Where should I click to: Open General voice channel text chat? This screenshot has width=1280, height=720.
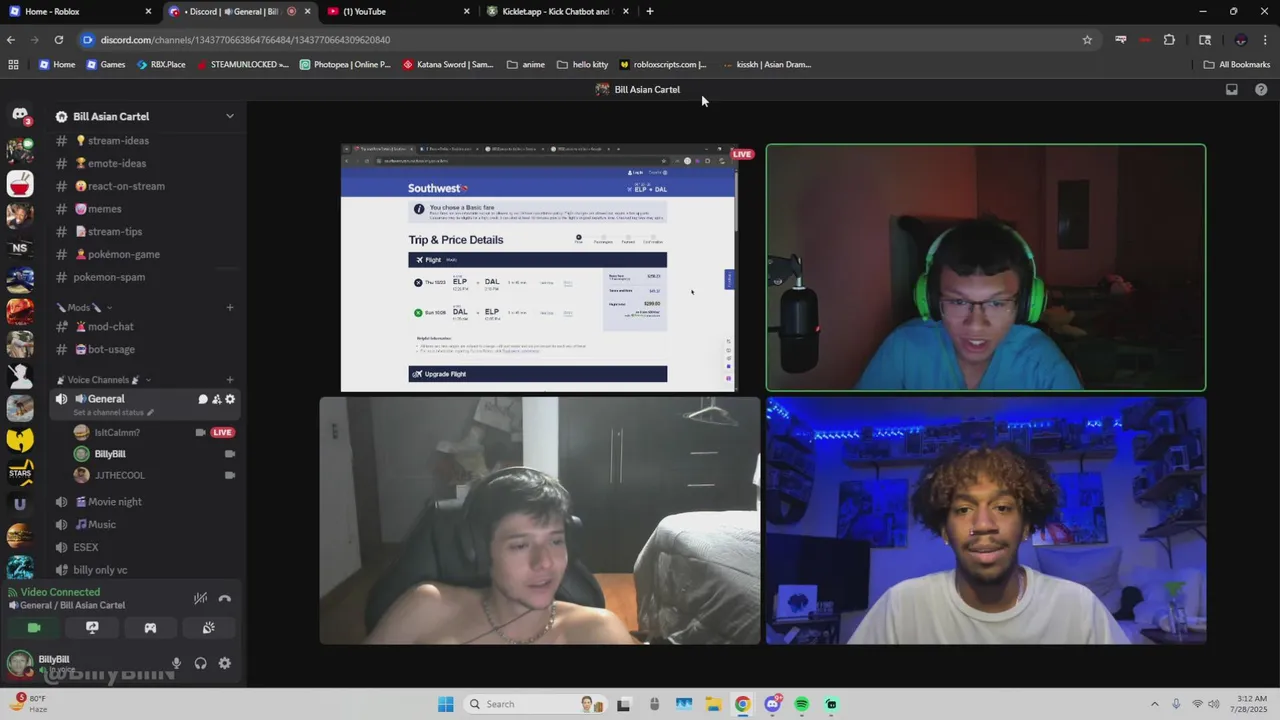coord(203,399)
